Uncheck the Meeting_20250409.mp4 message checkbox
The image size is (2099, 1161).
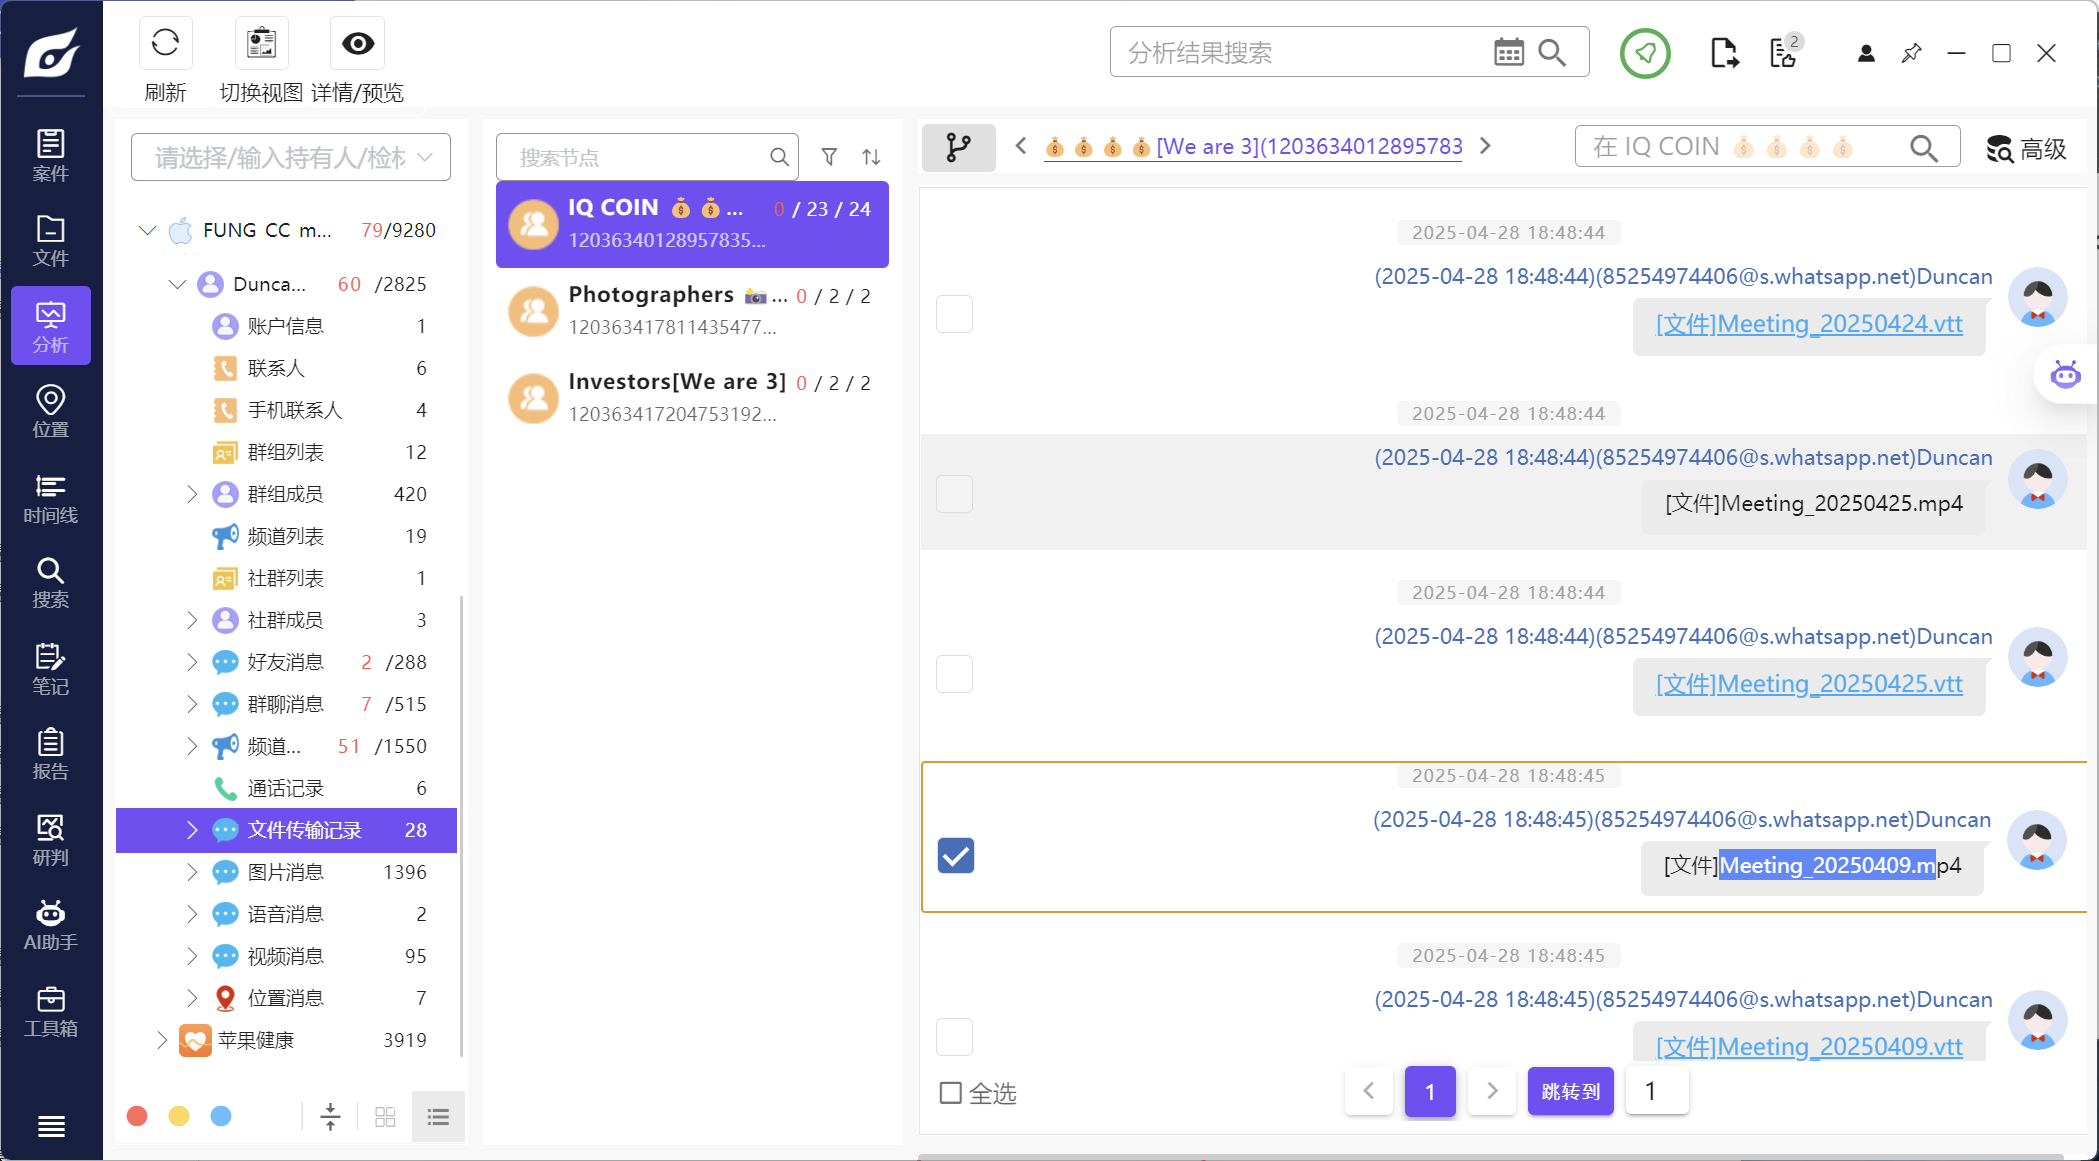pyautogui.click(x=955, y=855)
